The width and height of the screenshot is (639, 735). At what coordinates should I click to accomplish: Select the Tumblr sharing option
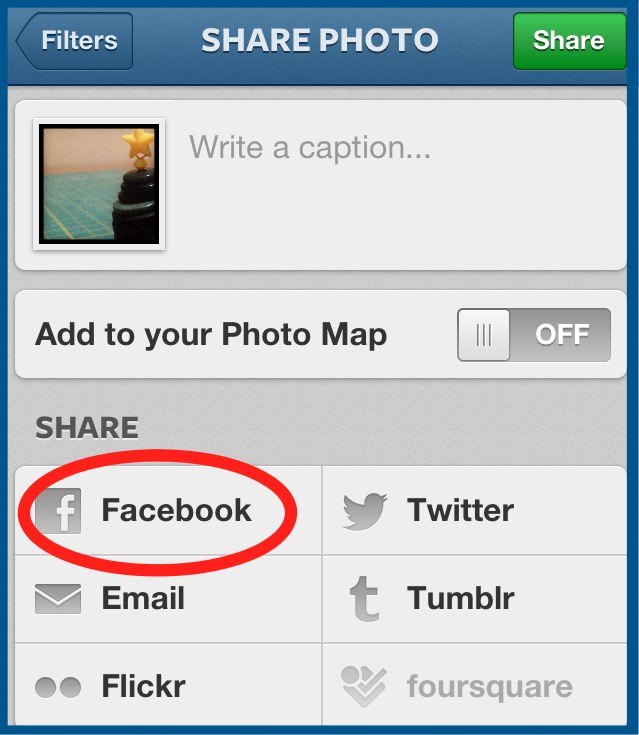pos(474,599)
